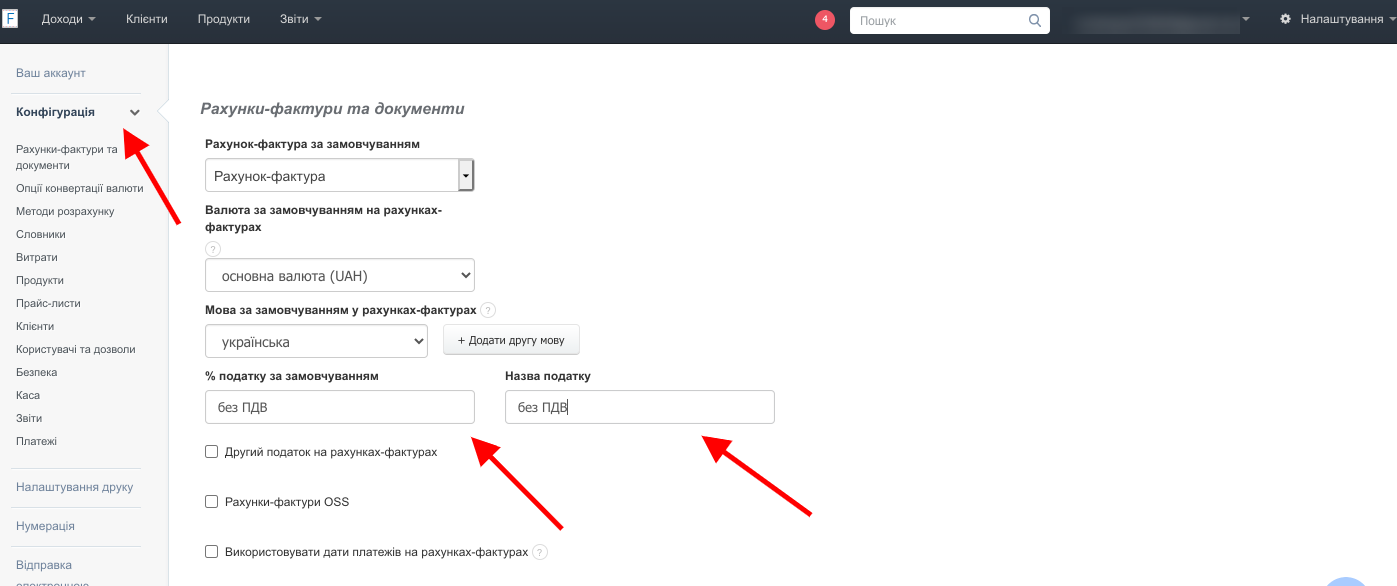Go to Ваш аккаунт

[51, 73]
